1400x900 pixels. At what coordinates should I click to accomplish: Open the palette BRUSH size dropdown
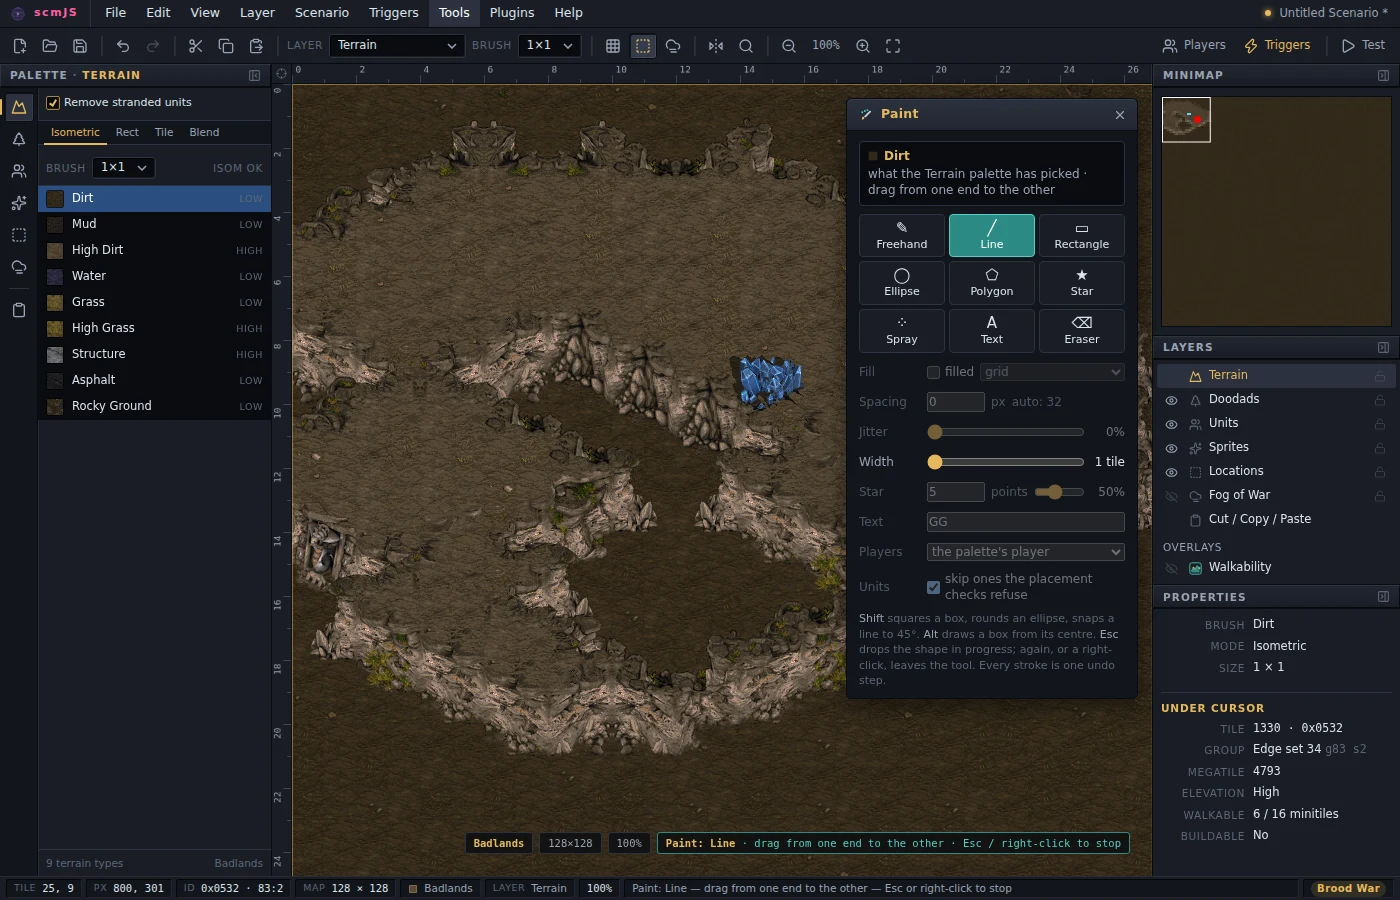(x=123, y=168)
